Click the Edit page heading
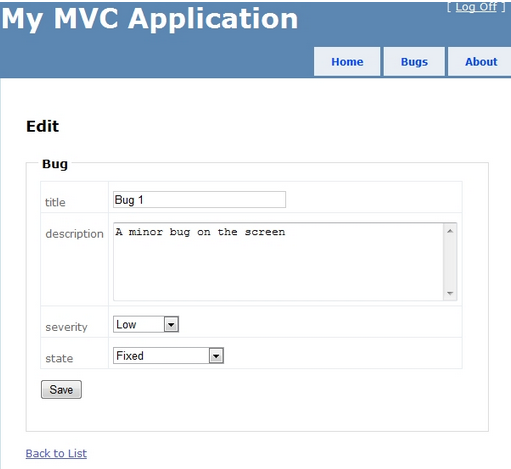The height and width of the screenshot is (469, 511). pos(43,126)
